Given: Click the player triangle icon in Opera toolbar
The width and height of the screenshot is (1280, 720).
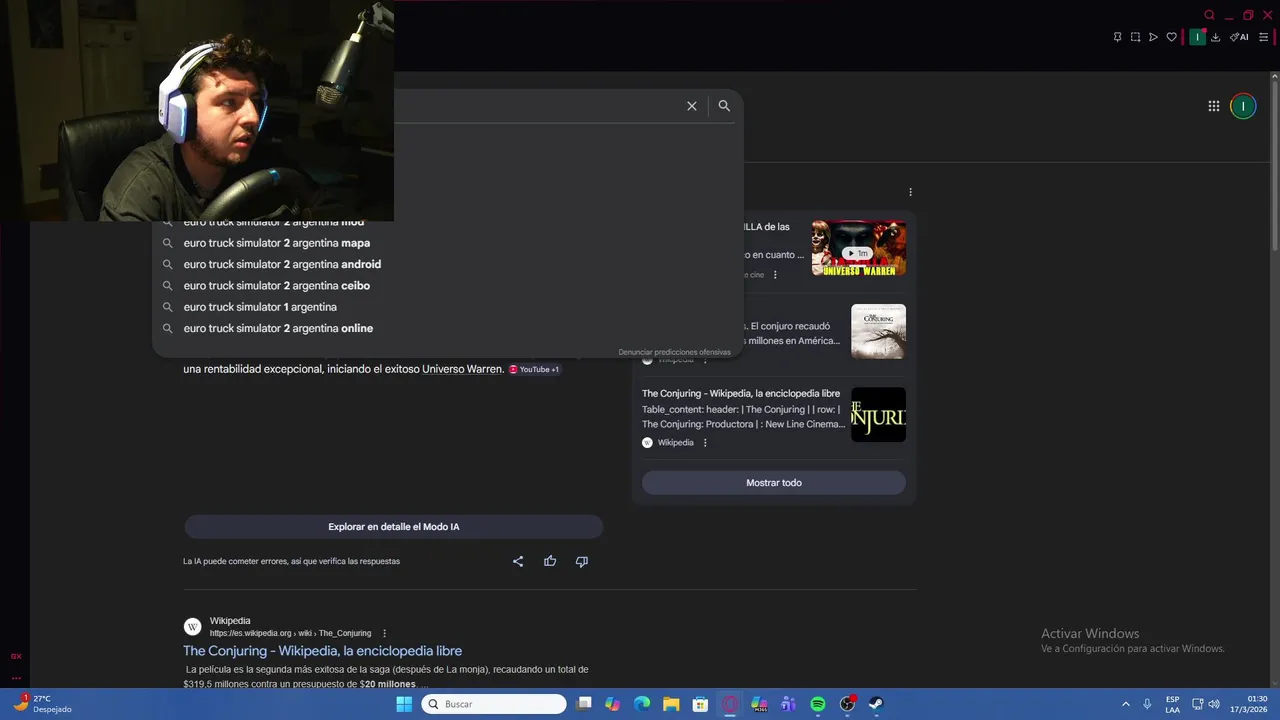Looking at the screenshot, I should (x=1153, y=37).
